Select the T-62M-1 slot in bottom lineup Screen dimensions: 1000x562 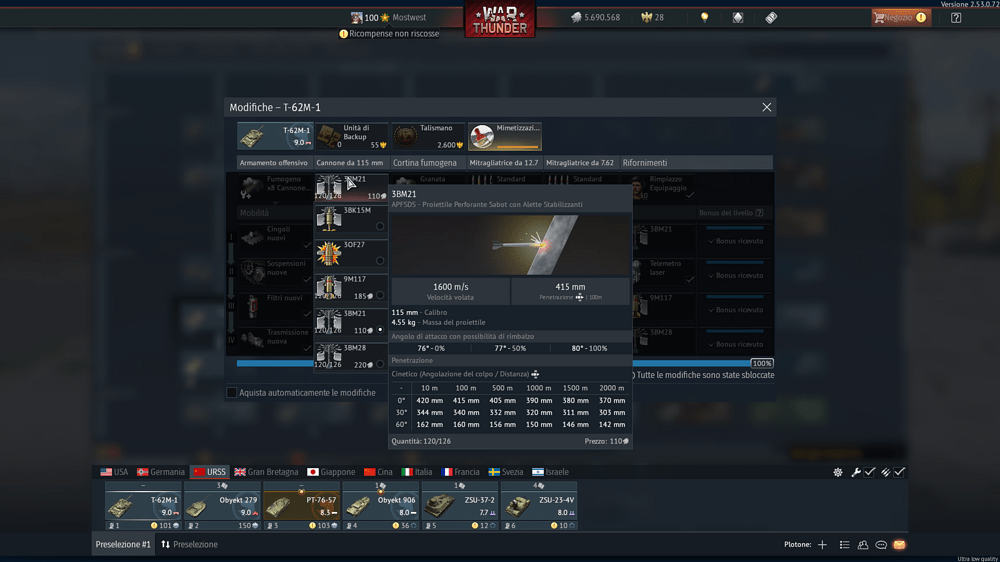[143, 506]
